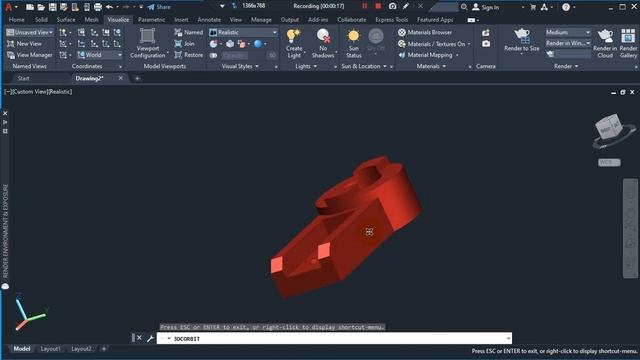Click the Create Camera icon

point(486,33)
